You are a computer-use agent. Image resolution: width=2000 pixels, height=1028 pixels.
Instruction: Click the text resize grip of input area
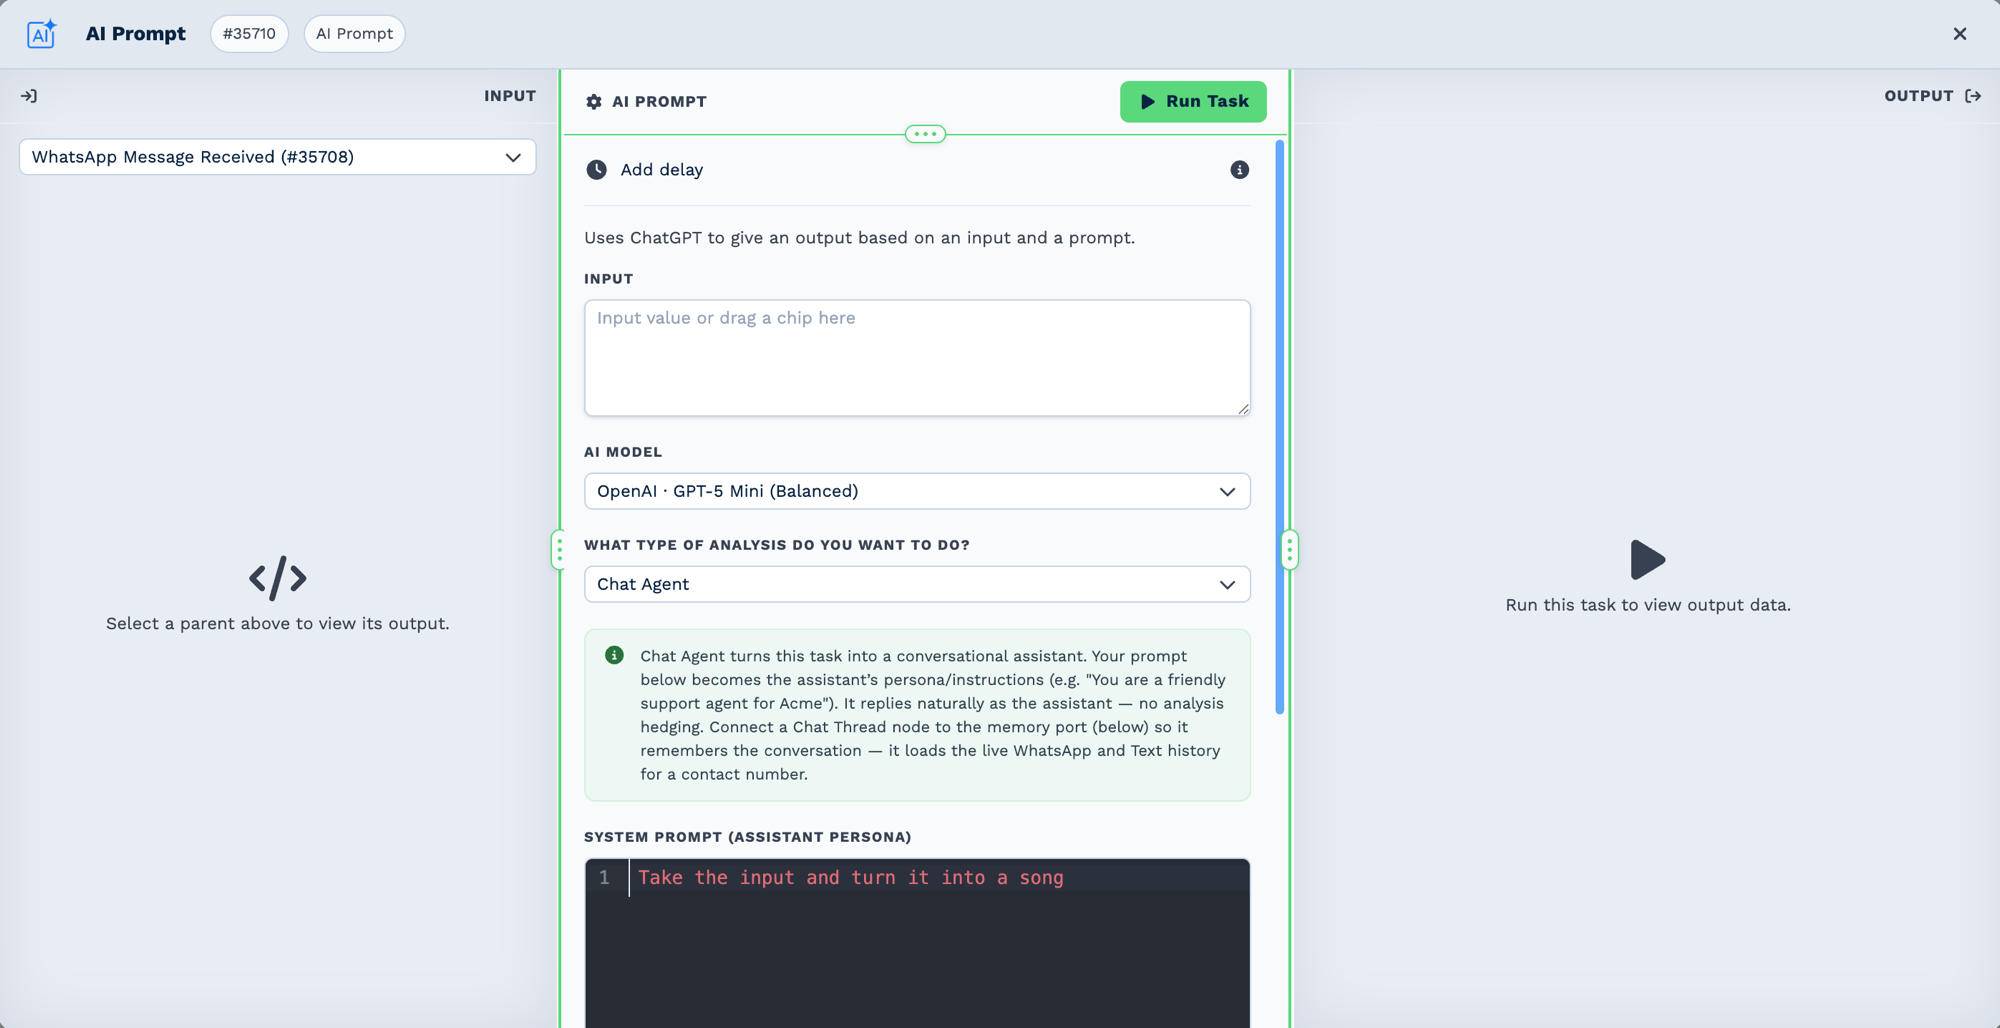click(x=1243, y=408)
